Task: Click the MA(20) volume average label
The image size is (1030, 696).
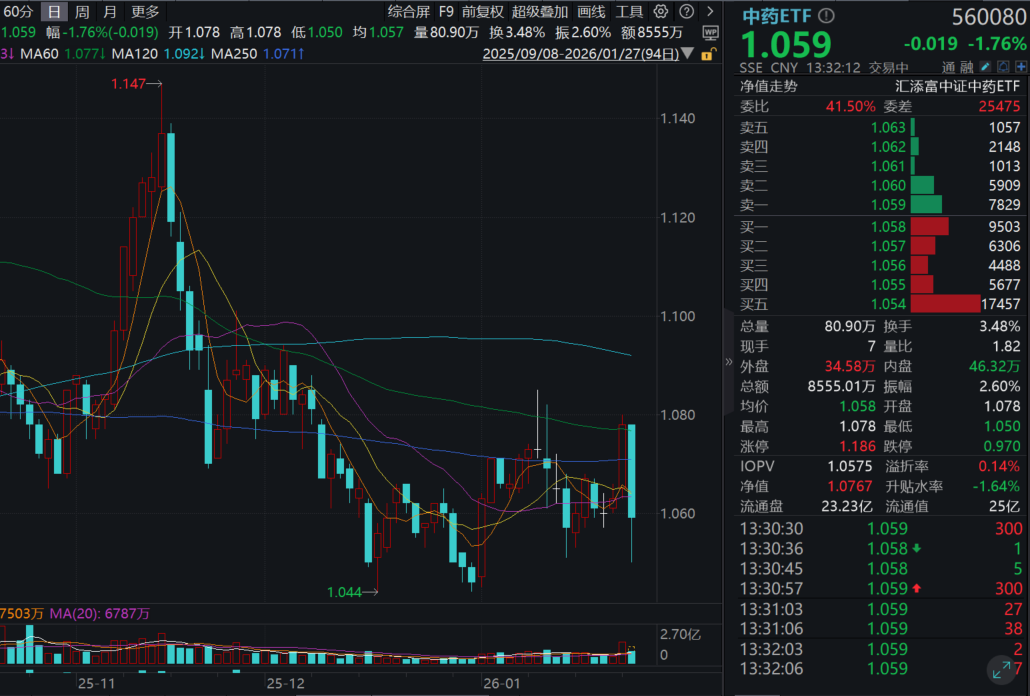Action: 100,615
